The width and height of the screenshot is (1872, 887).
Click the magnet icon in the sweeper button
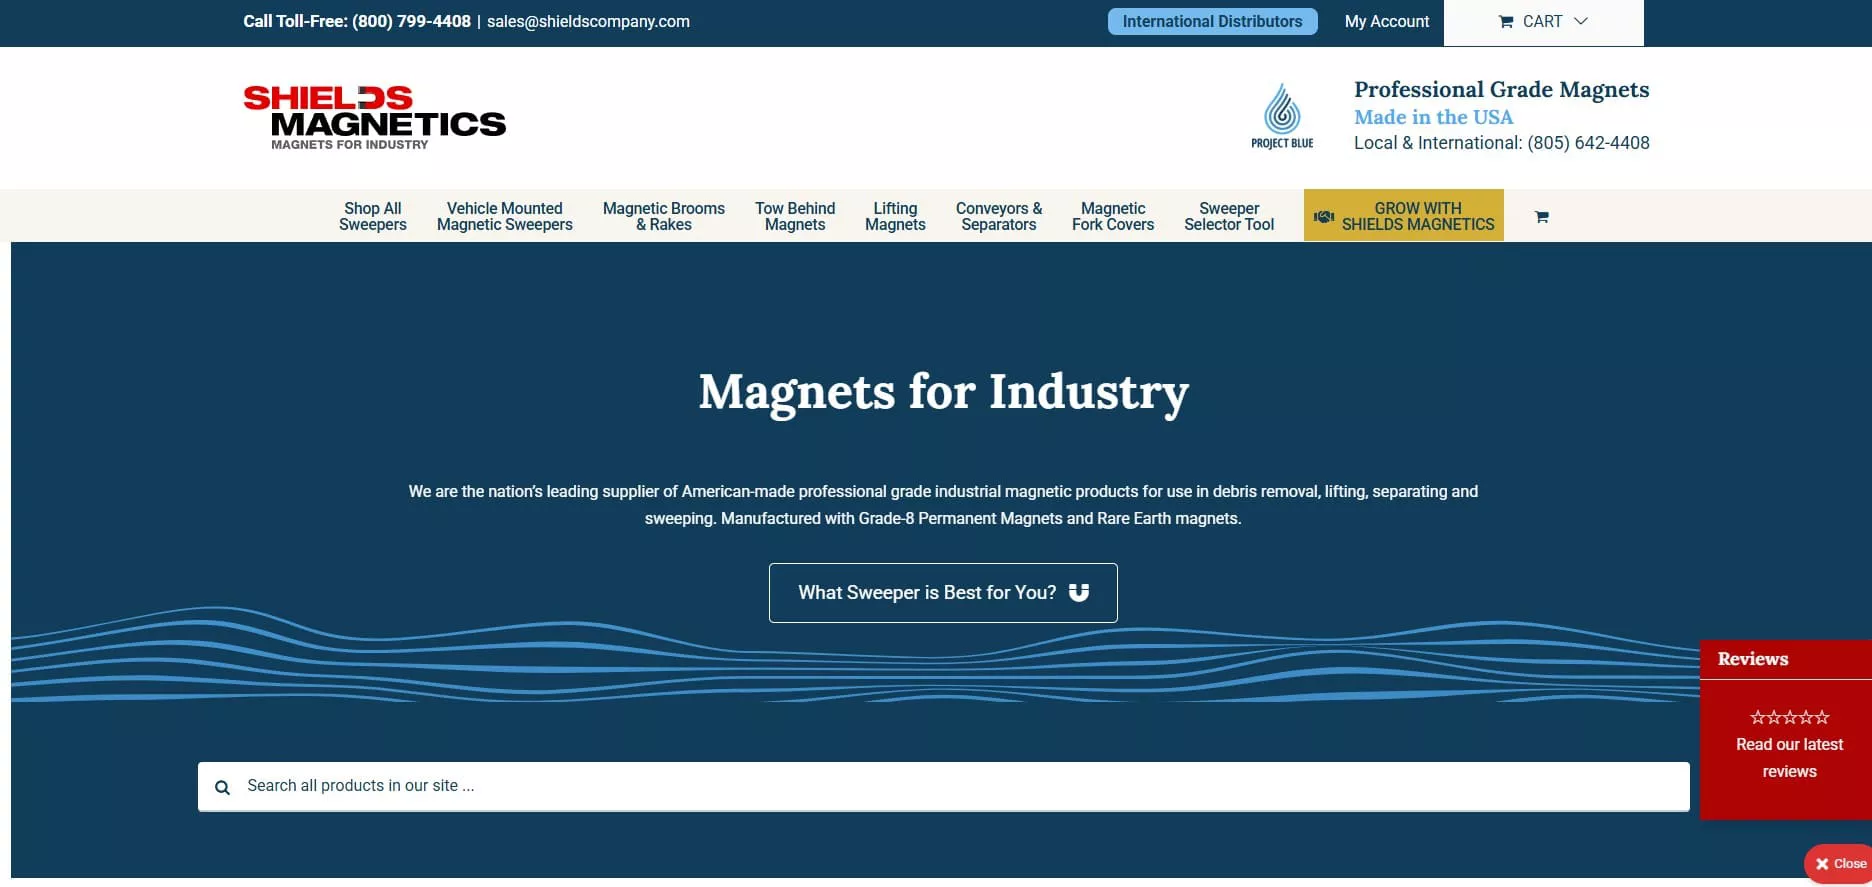point(1078,592)
